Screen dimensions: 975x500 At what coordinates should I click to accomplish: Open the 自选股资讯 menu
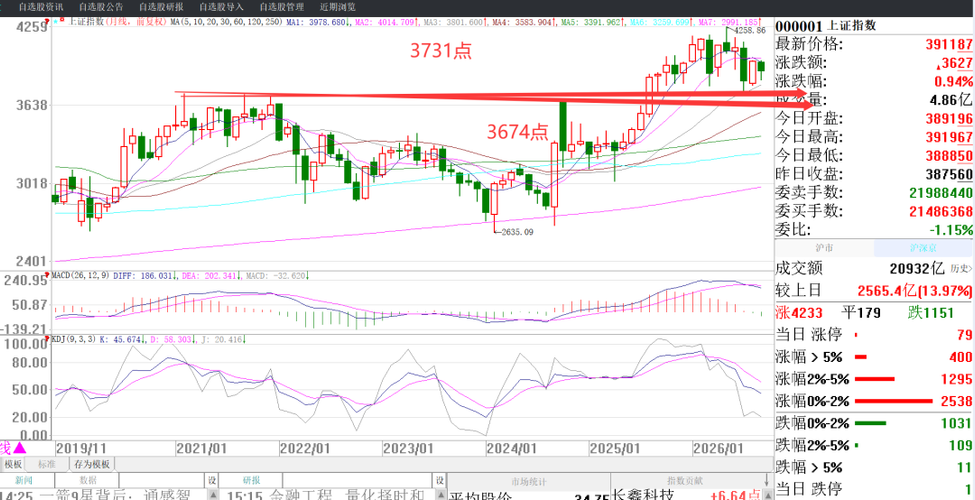pos(41,7)
